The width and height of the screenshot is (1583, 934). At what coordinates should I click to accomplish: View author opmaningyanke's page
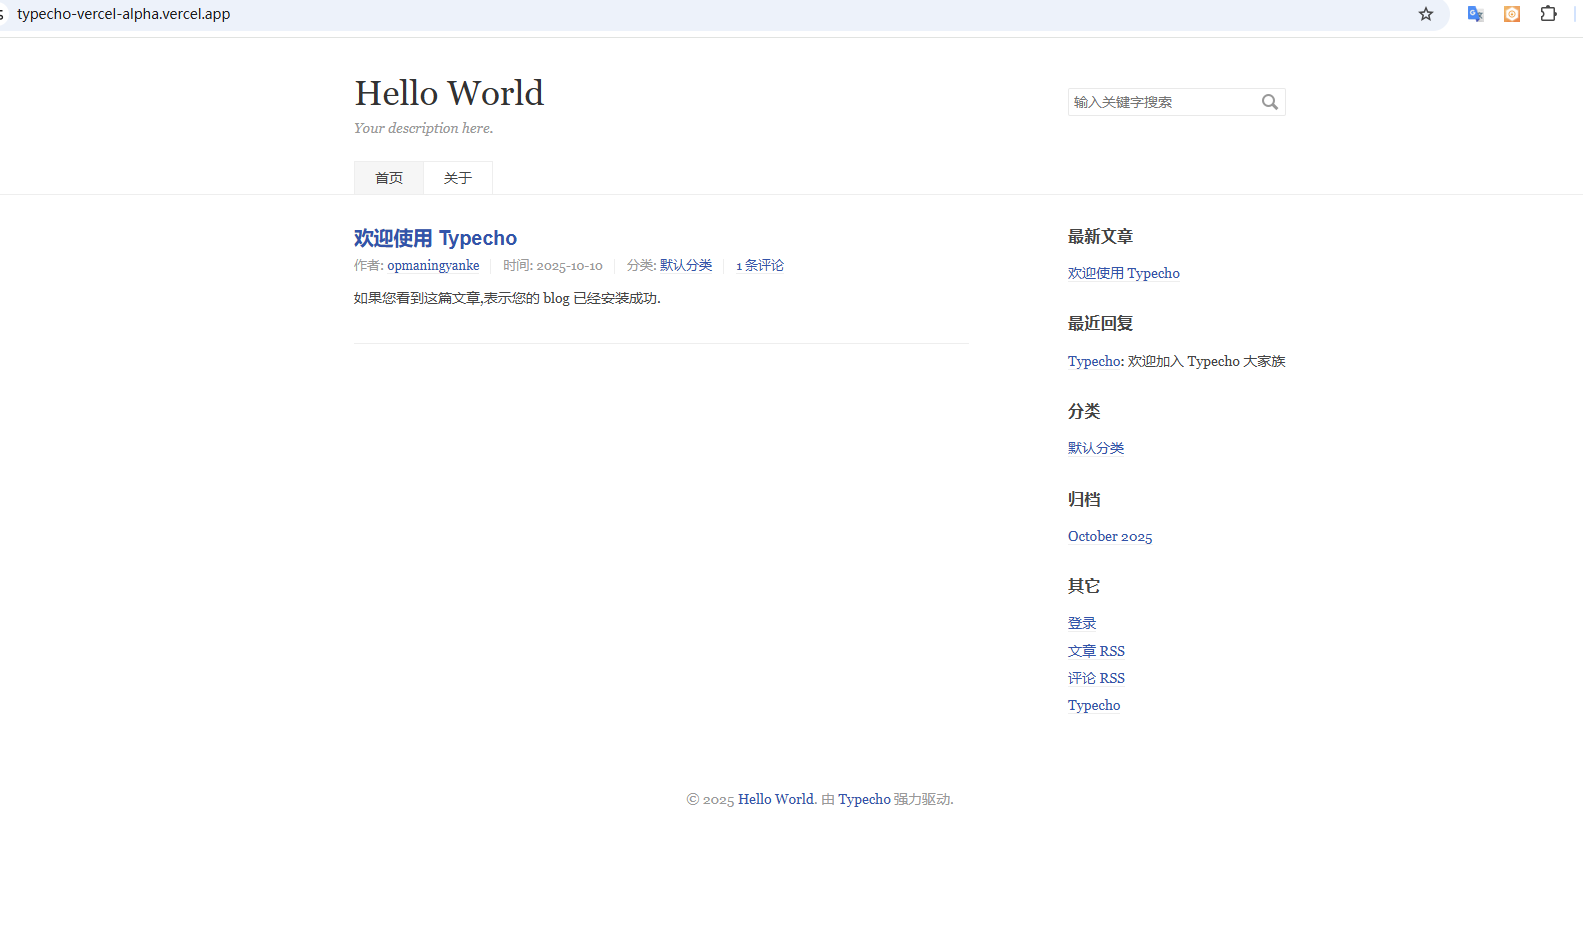click(433, 266)
